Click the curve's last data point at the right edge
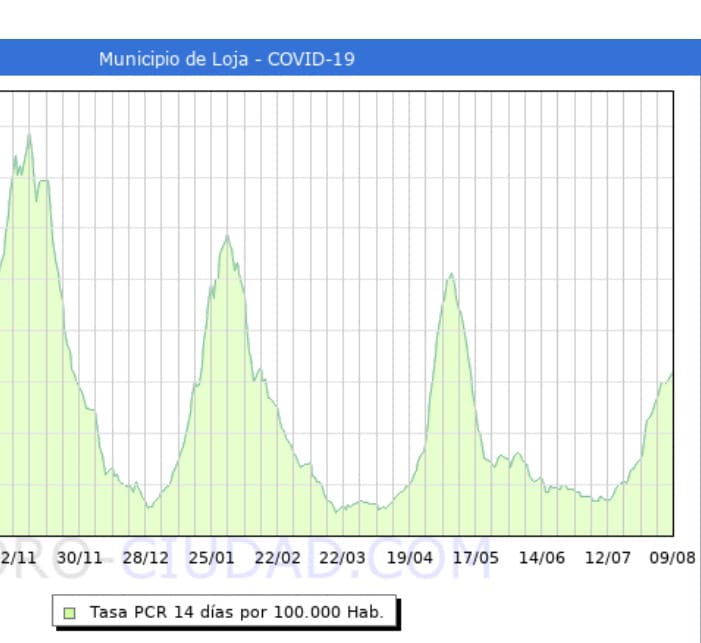Viewport: 701px width, 643px height. pos(672,373)
